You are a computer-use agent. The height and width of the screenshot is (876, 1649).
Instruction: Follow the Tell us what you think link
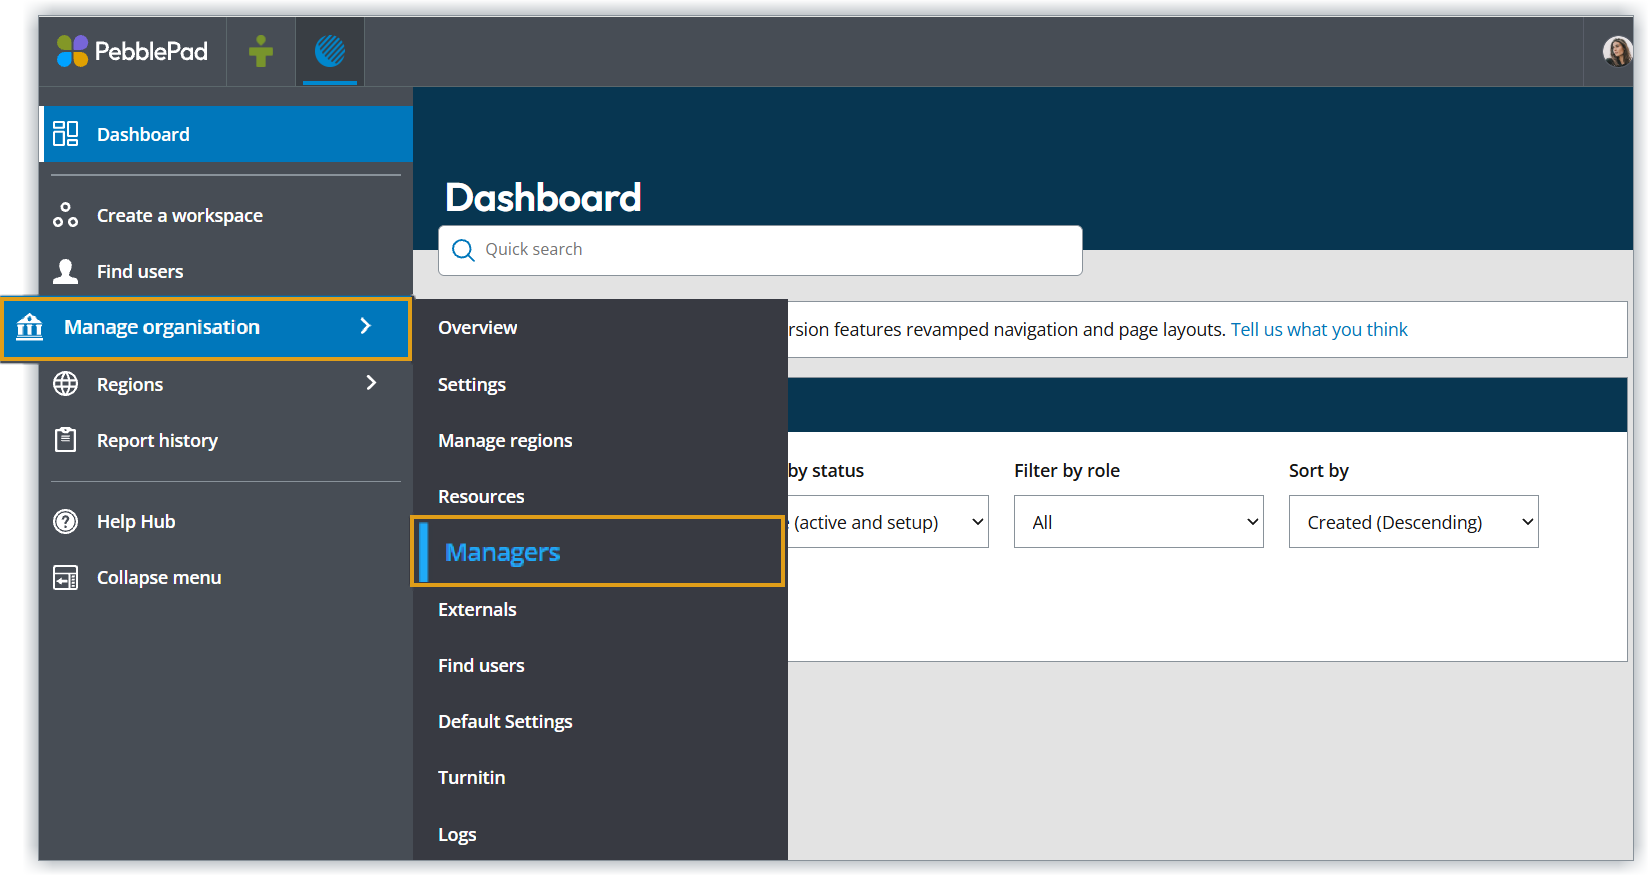pyautogui.click(x=1319, y=330)
